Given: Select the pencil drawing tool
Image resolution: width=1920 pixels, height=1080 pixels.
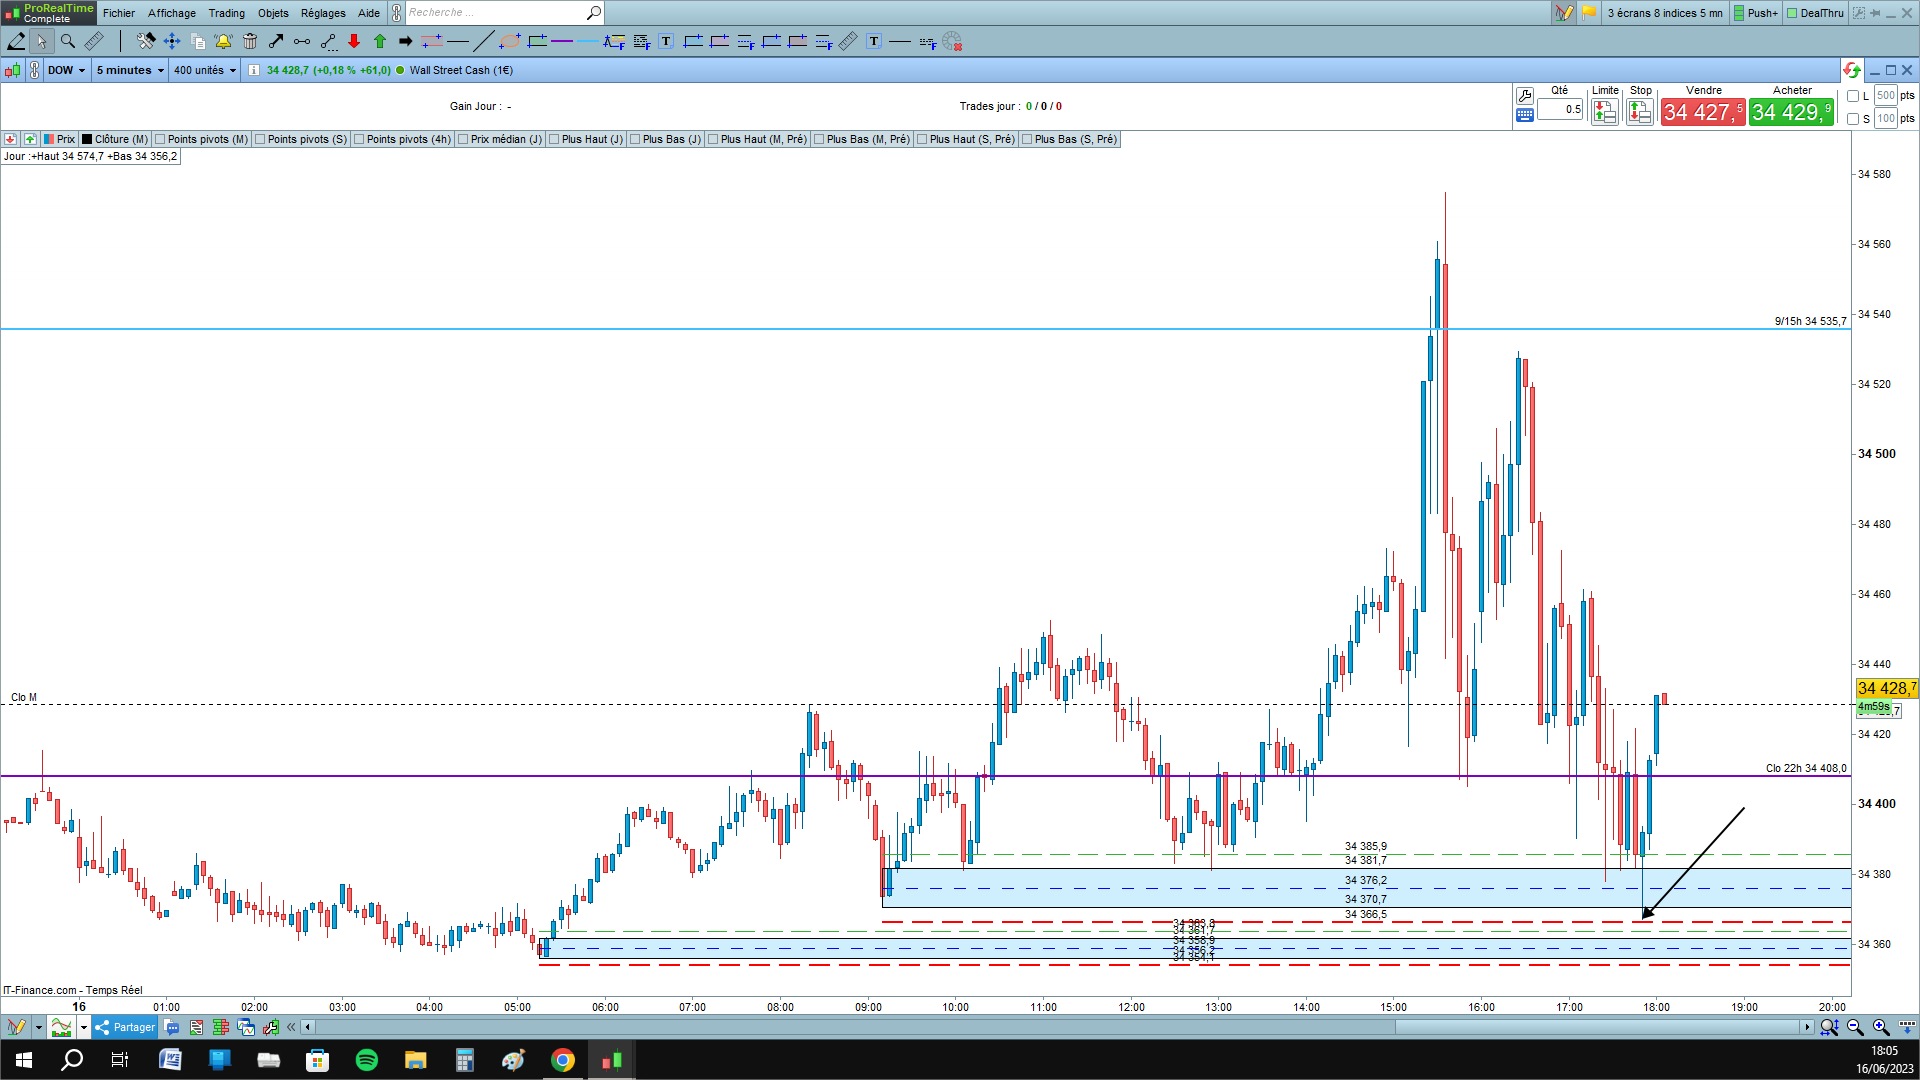Looking at the screenshot, I should pyautogui.click(x=16, y=41).
